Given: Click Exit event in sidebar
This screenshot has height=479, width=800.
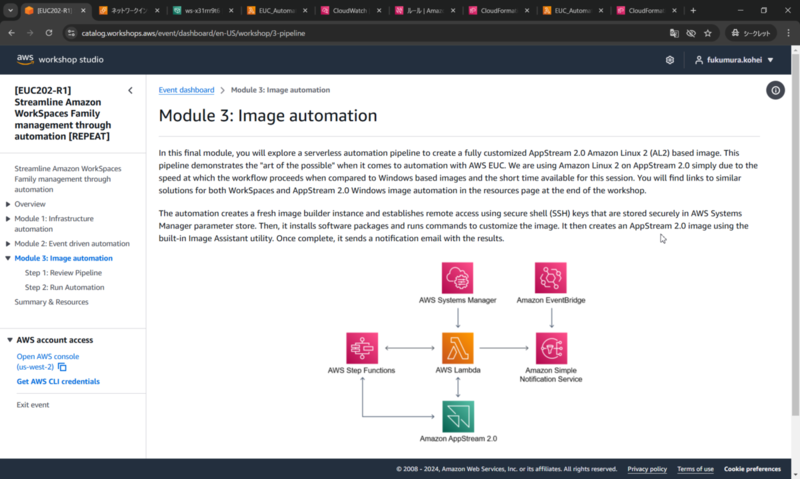Looking at the screenshot, I should click(x=33, y=405).
